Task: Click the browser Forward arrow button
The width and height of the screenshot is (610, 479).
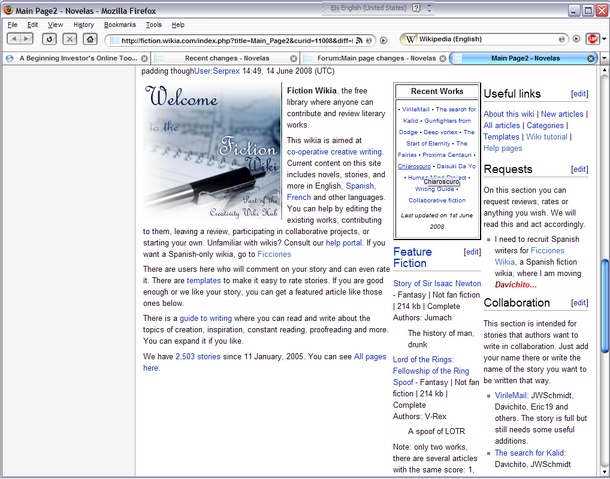Action: tap(26, 39)
